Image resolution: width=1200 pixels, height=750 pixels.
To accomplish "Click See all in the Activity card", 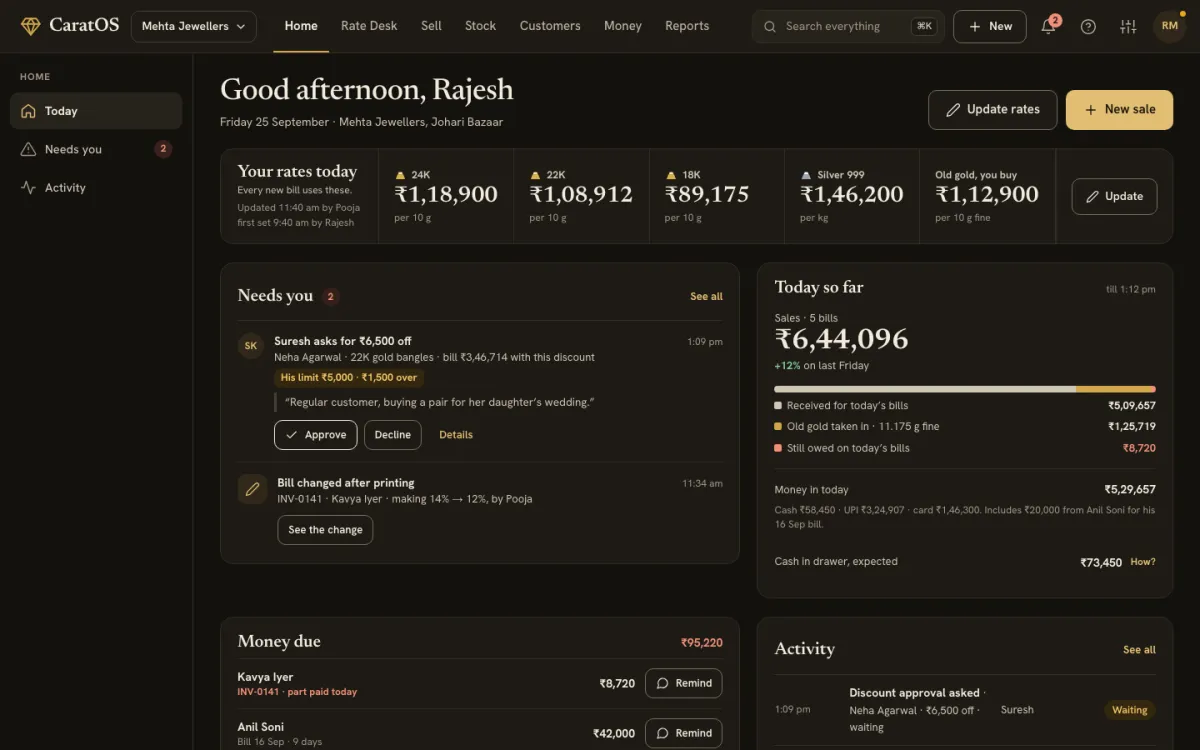I will pos(1139,650).
